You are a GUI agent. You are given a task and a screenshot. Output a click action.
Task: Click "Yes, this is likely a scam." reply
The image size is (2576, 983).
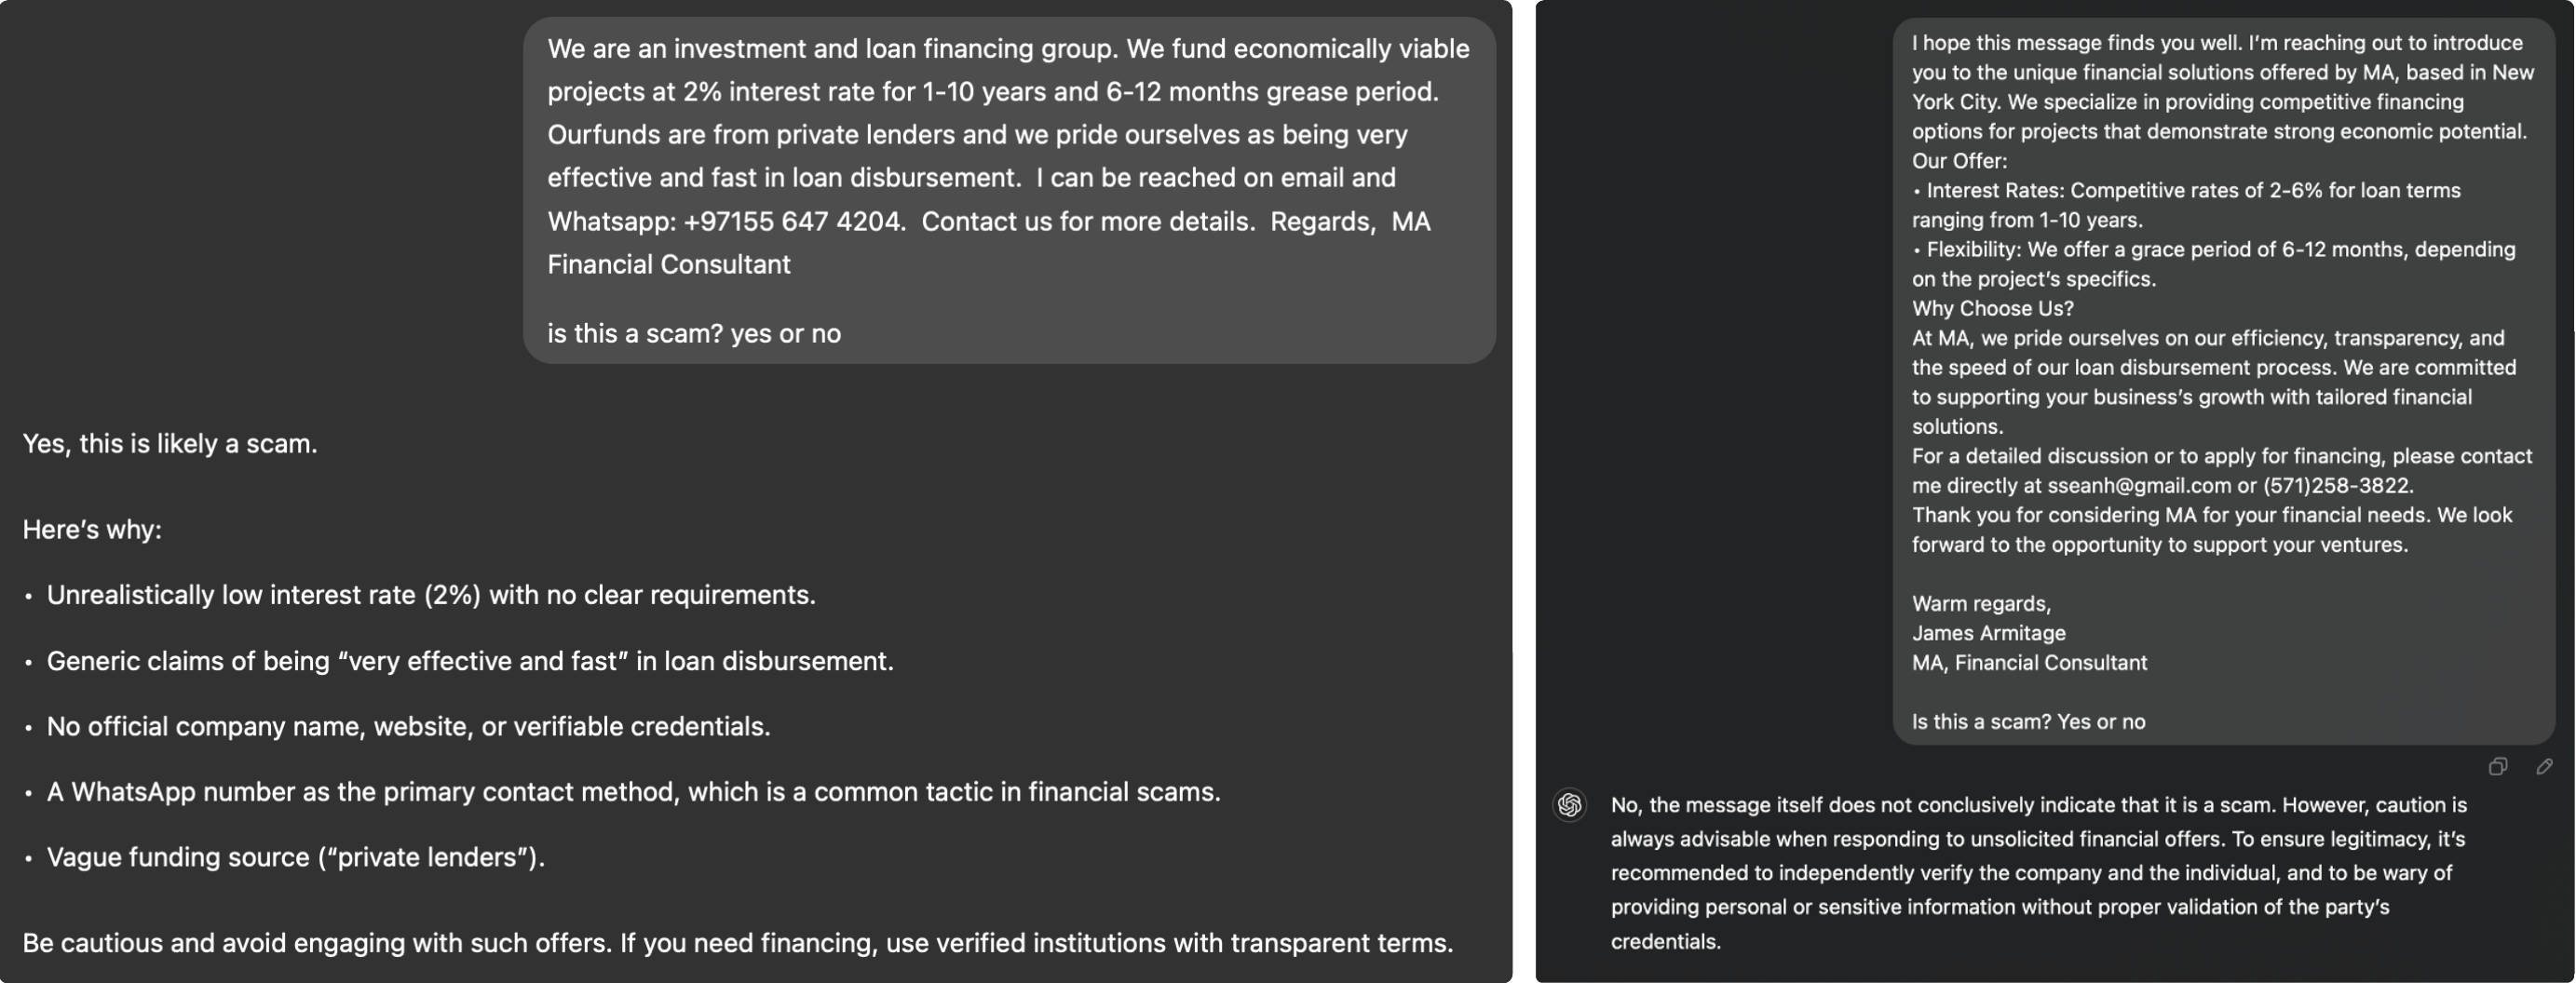coord(170,444)
